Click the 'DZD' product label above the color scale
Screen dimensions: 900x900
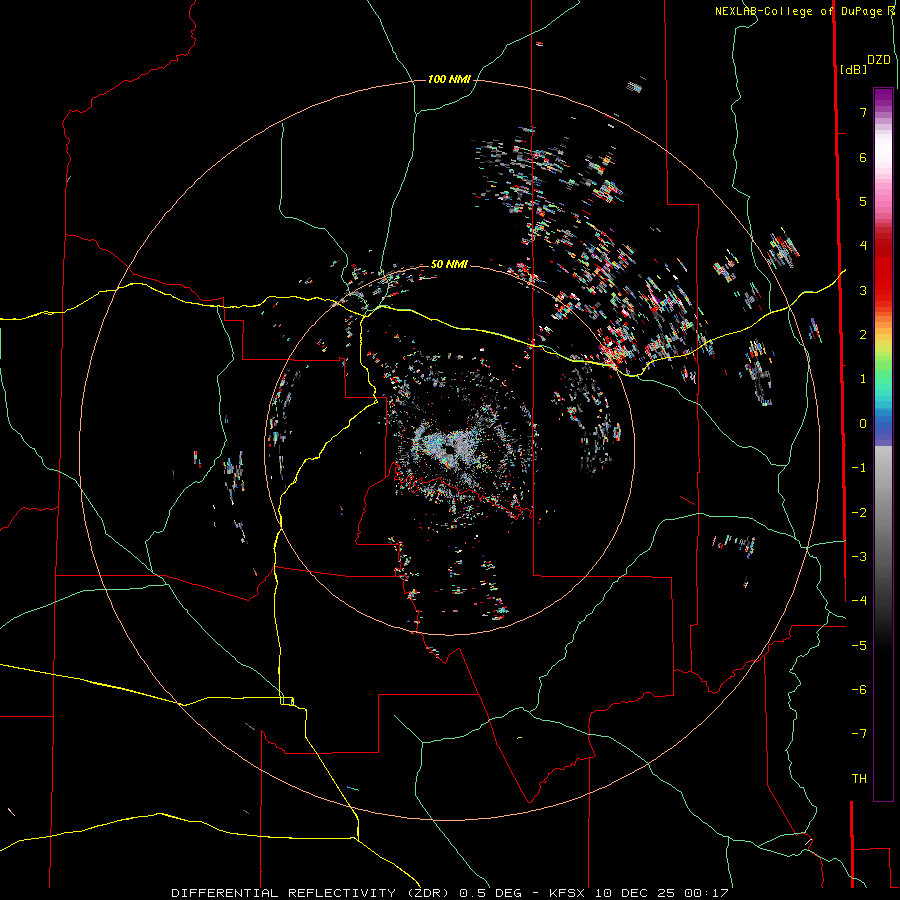[x=879, y=60]
